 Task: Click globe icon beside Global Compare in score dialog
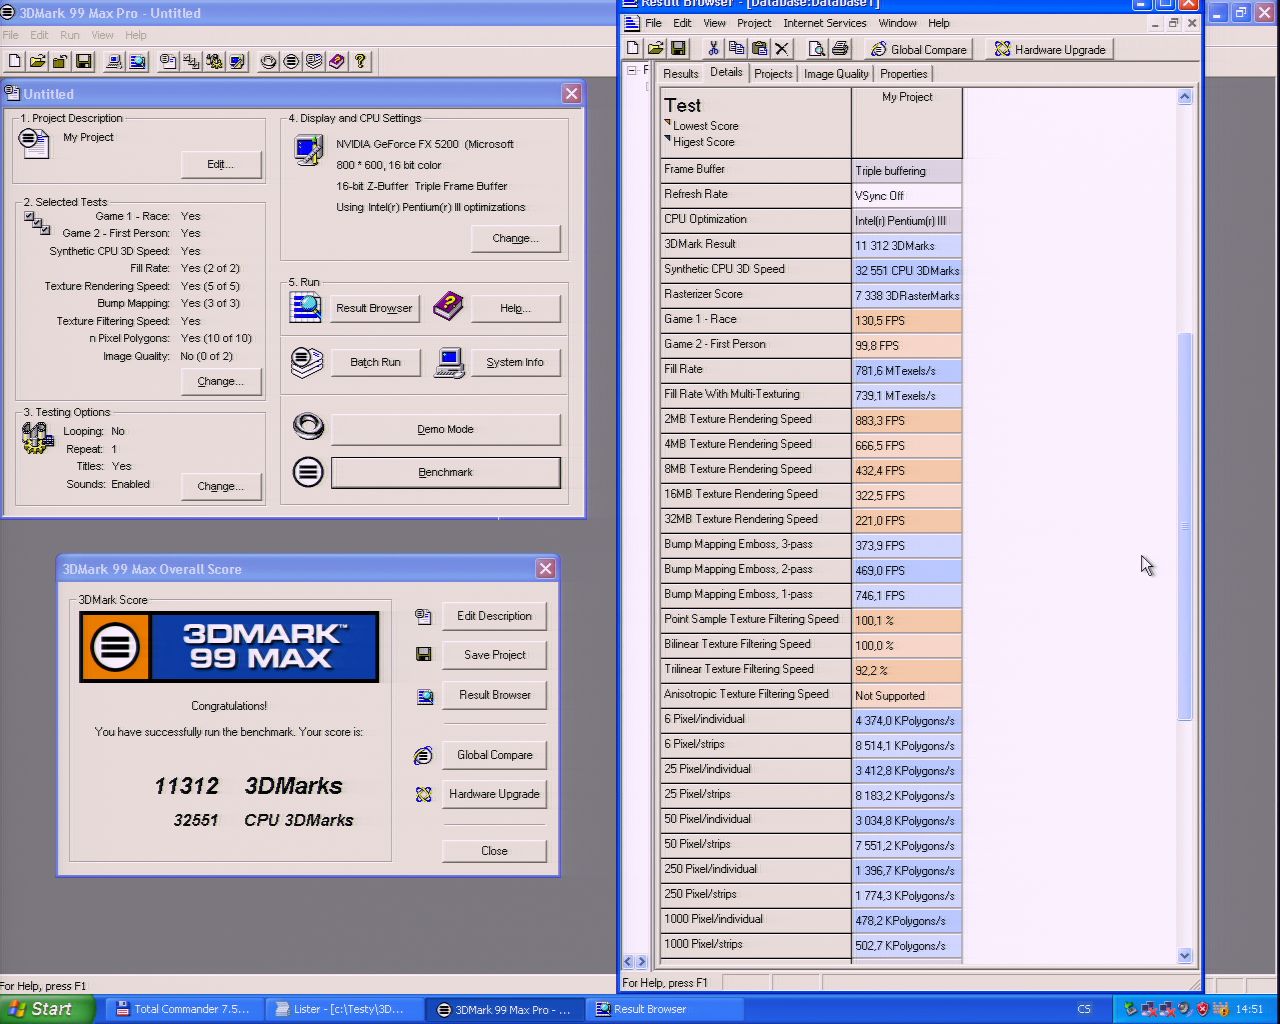coord(423,755)
